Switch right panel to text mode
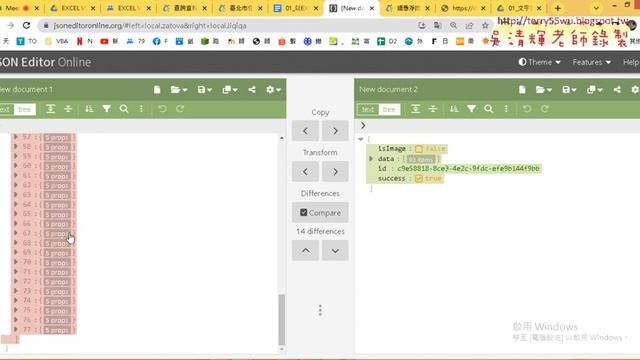This screenshot has width=640, height=360. point(368,109)
